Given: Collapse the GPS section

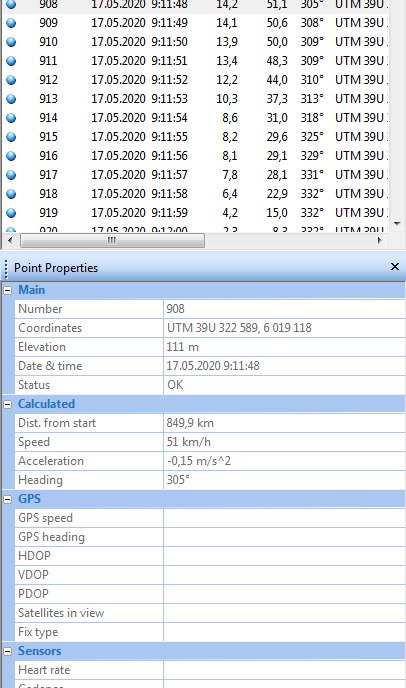Looking at the screenshot, I should pyautogui.click(x=7, y=499).
